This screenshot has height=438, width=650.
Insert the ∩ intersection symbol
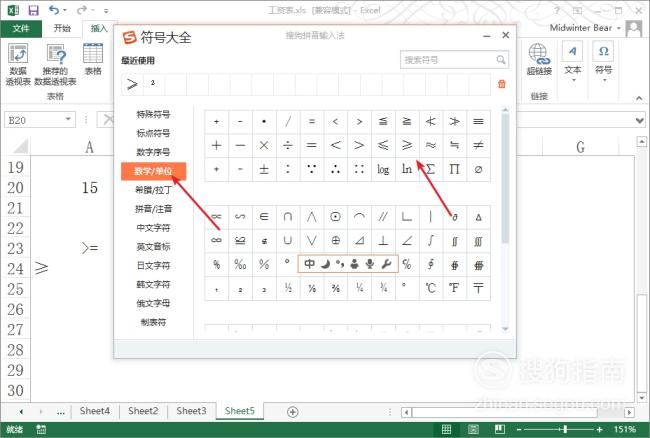pos(288,217)
